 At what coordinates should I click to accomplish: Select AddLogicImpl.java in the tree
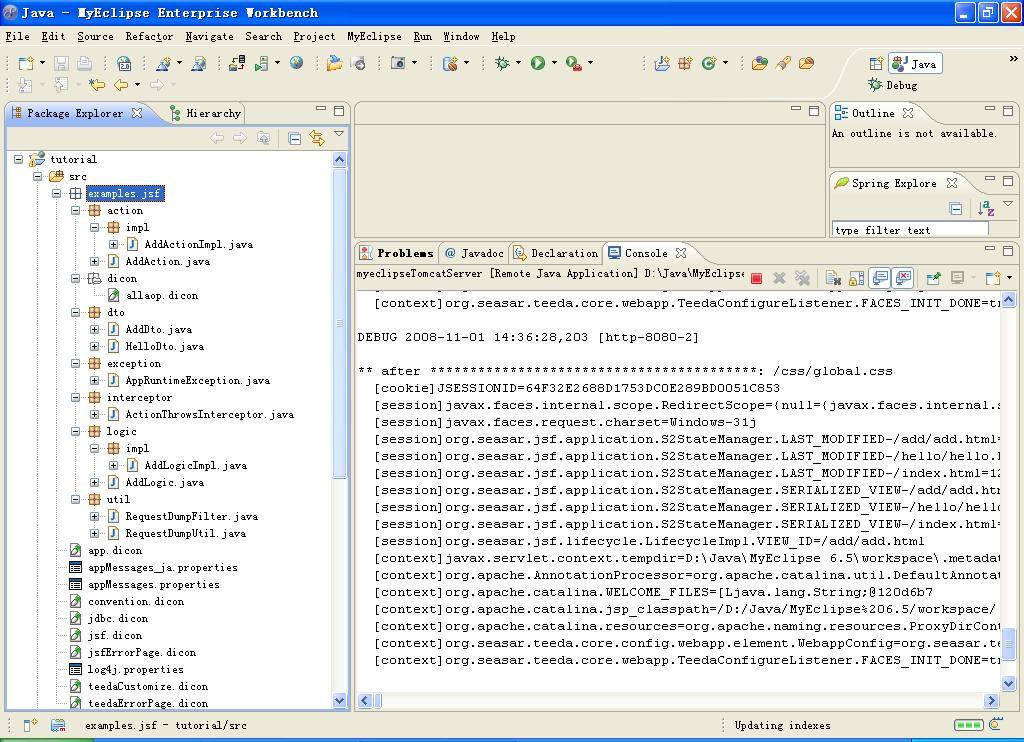pyautogui.click(x=195, y=465)
